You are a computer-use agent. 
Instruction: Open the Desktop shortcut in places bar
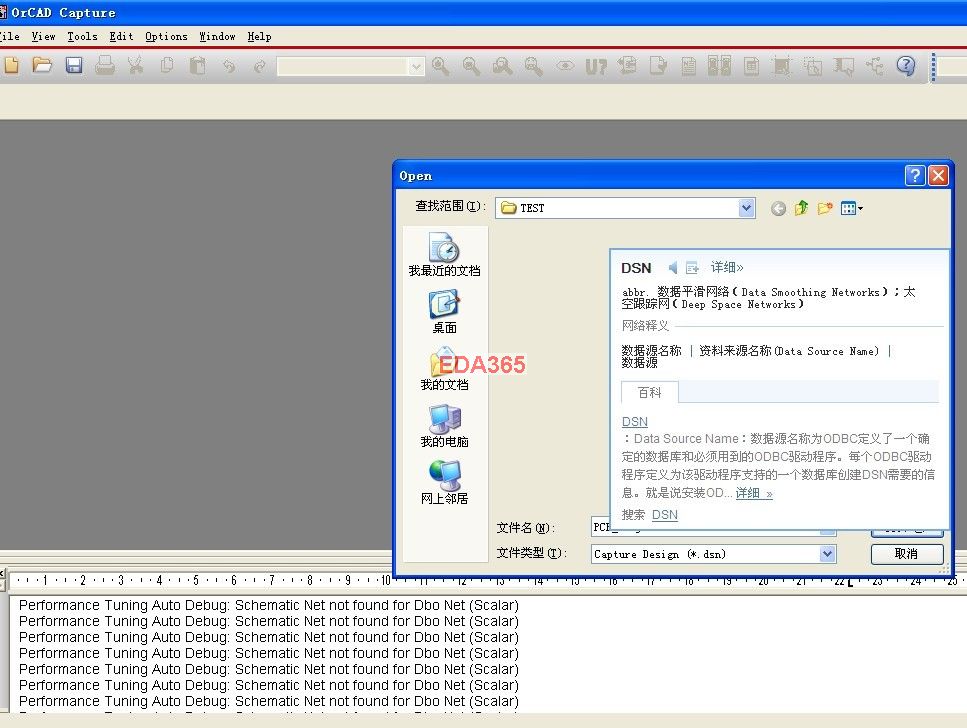click(x=444, y=312)
